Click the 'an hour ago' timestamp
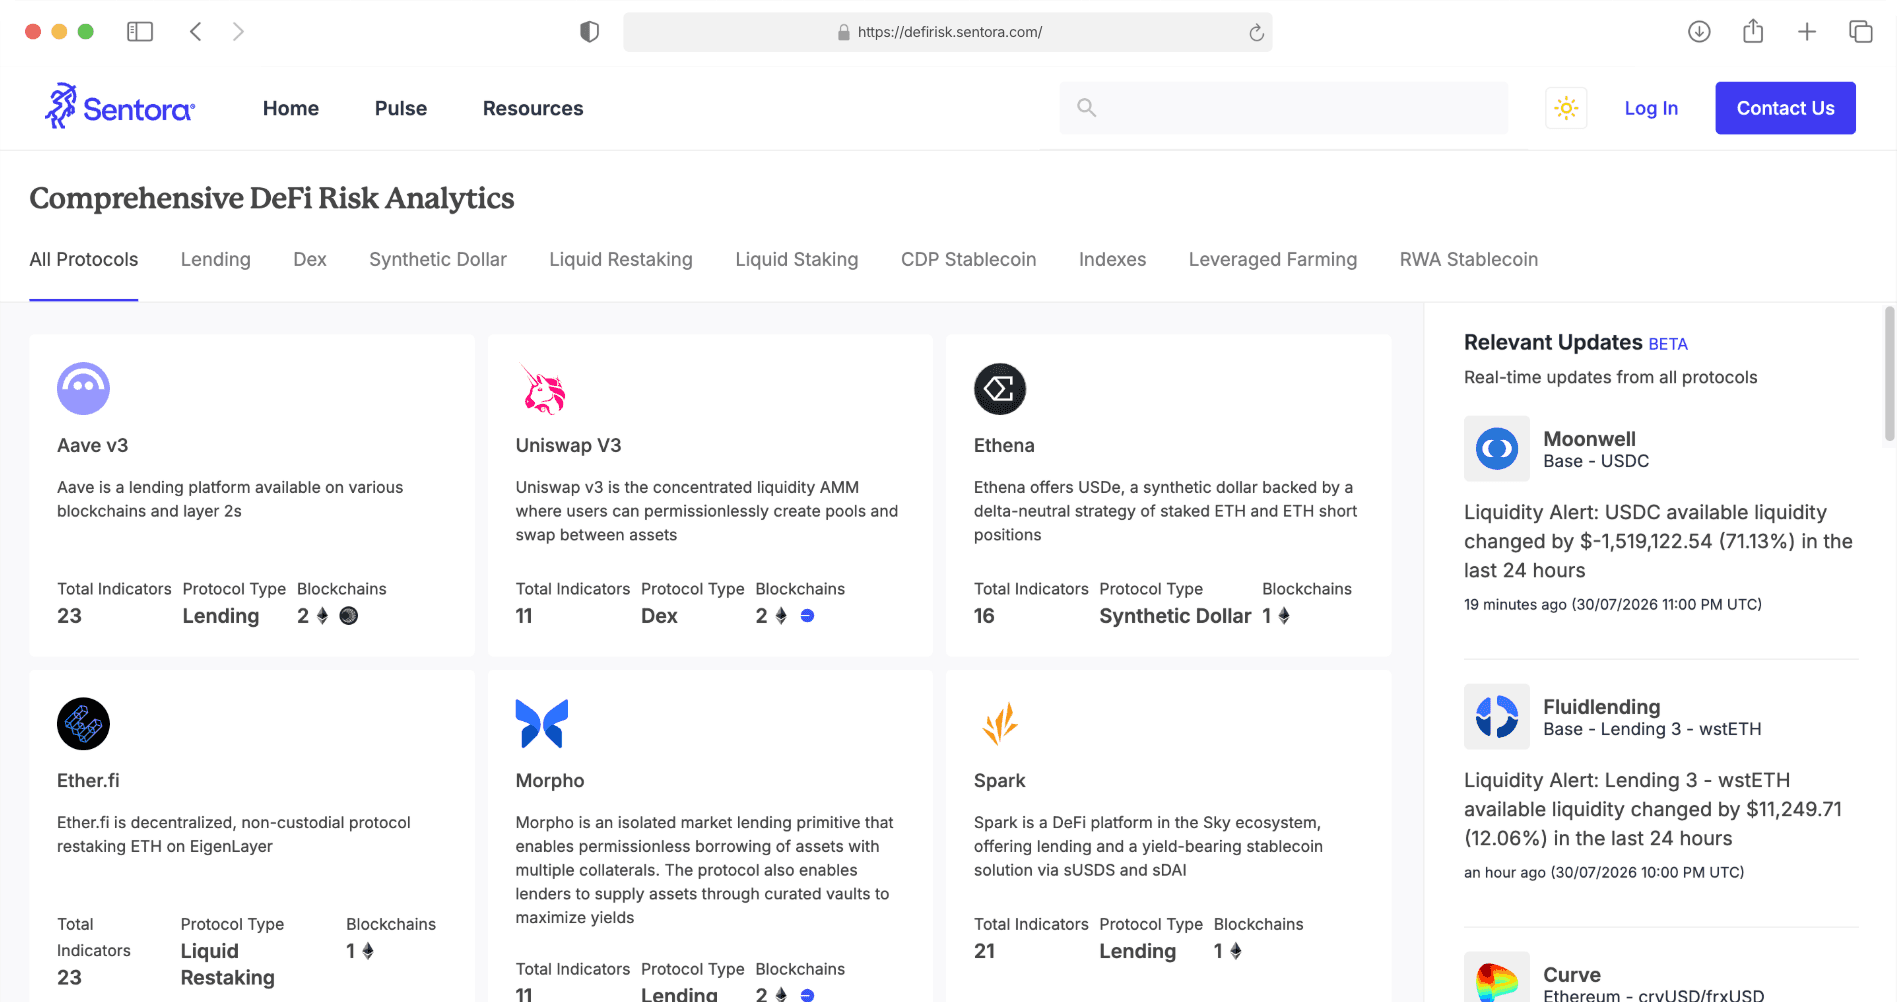 point(1604,872)
